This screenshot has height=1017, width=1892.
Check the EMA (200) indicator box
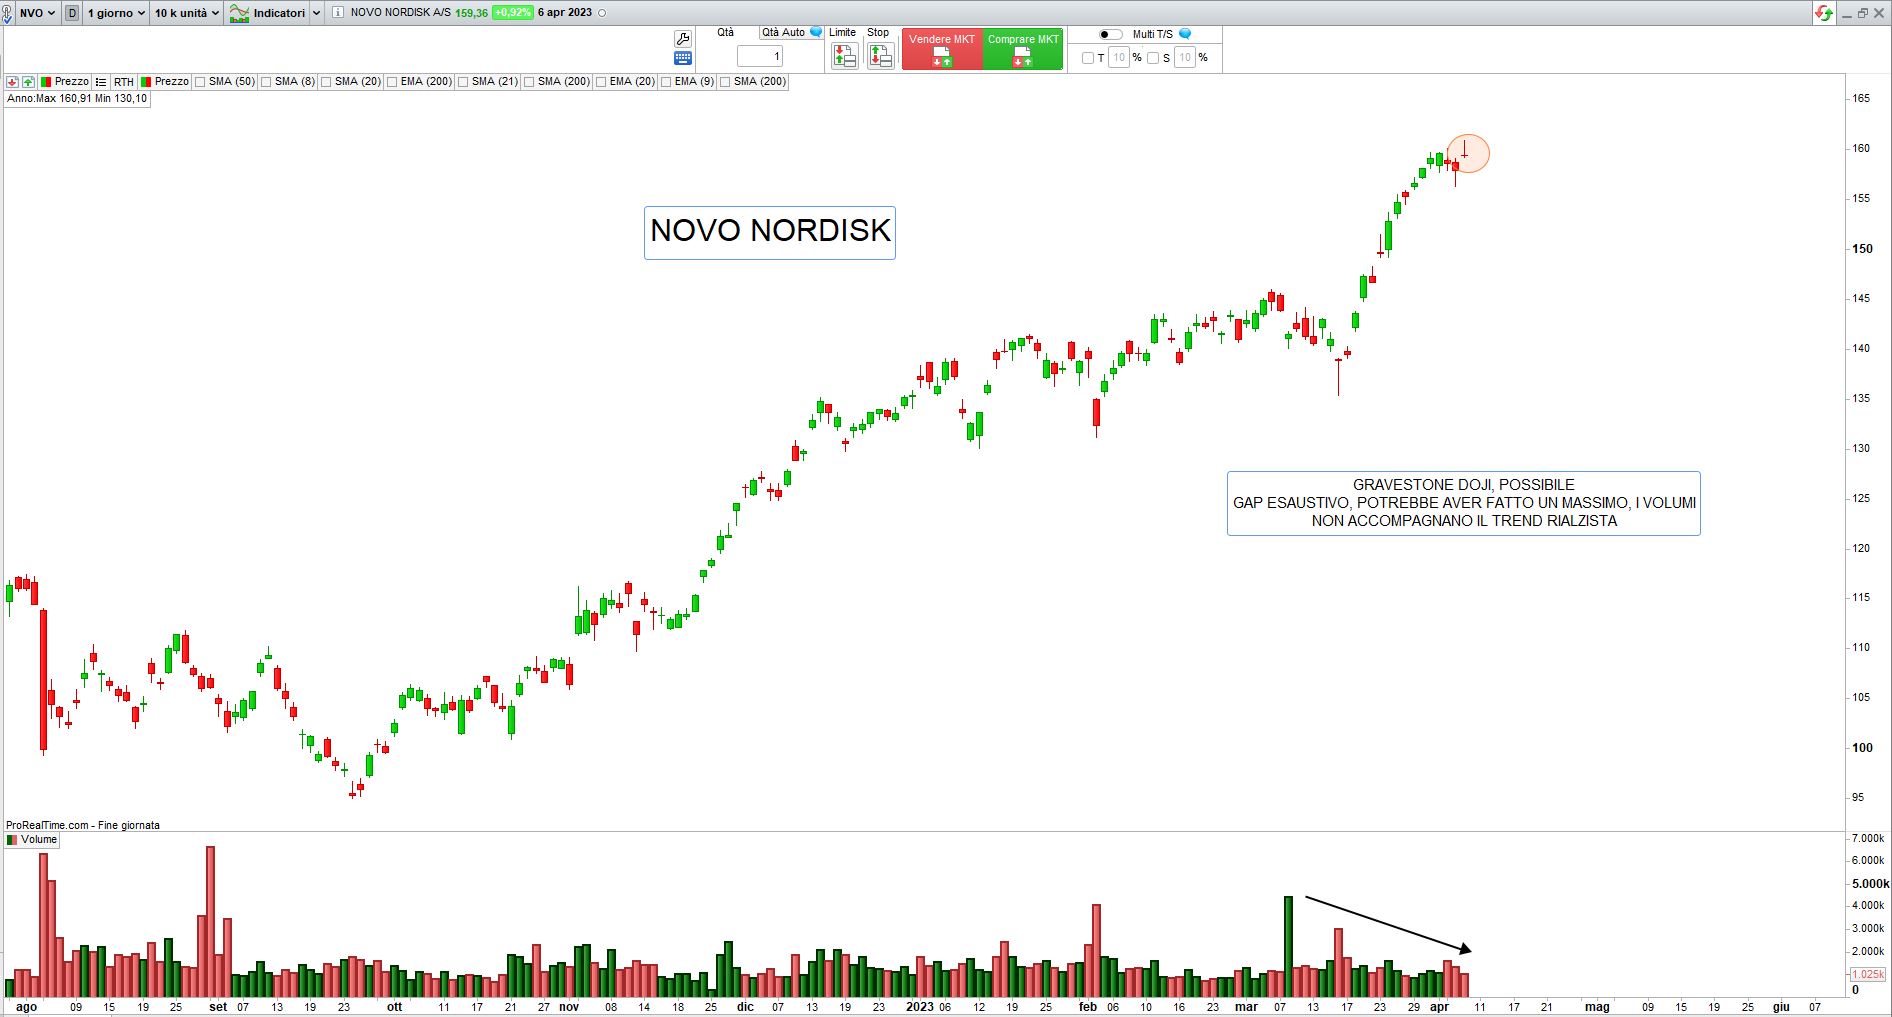coord(392,82)
